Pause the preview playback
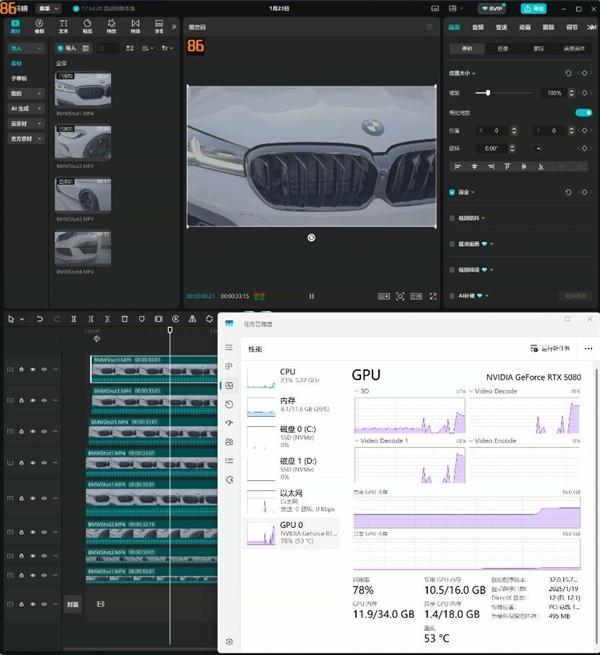The width and height of the screenshot is (600, 655). 311,296
